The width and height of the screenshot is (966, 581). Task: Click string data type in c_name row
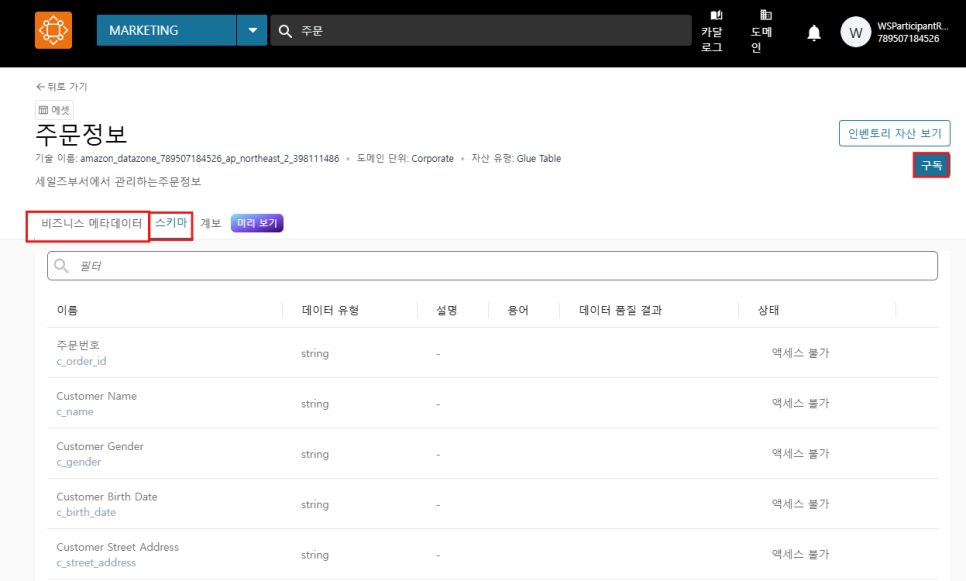[315, 404]
